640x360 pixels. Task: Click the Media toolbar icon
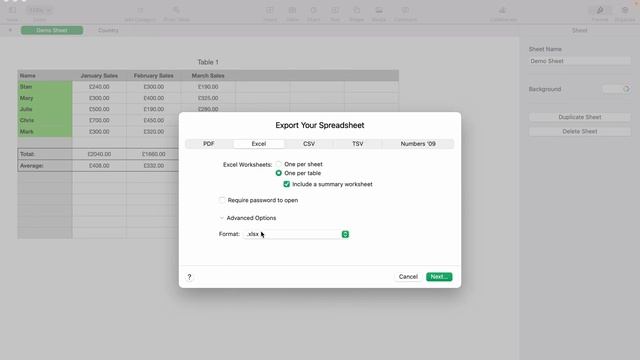[379, 10]
